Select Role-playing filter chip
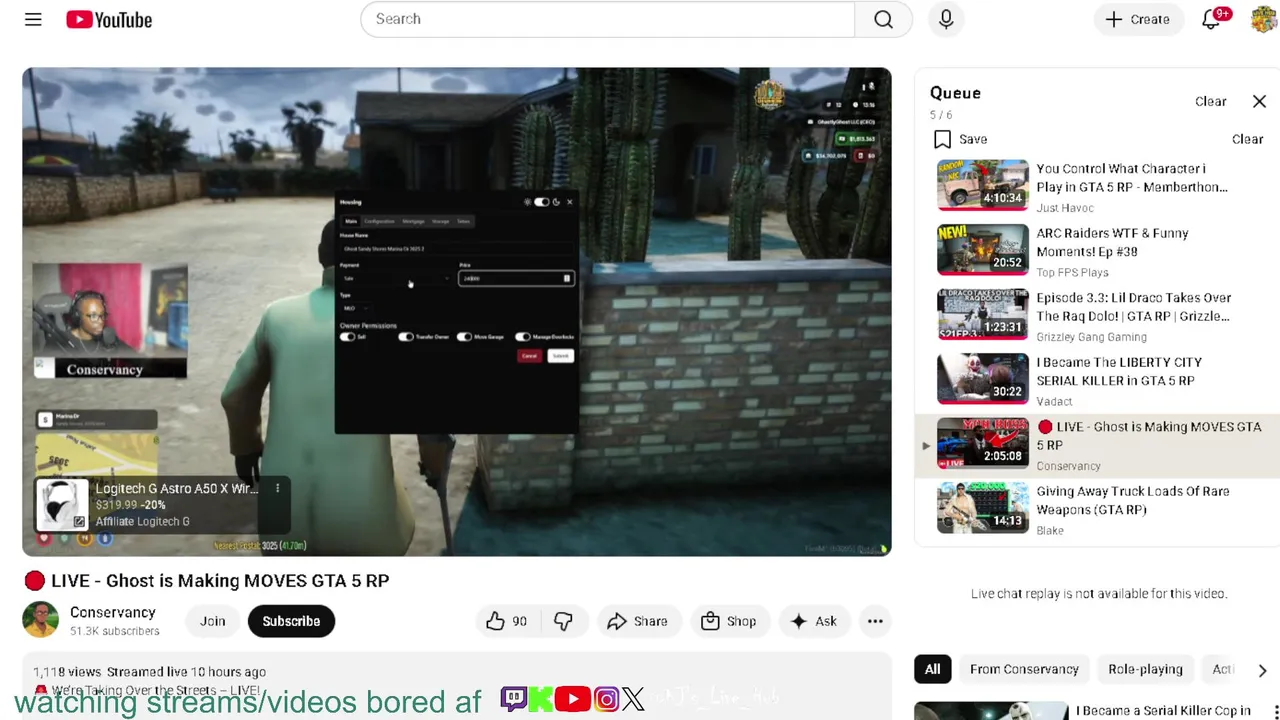Image resolution: width=1280 pixels, height=720 pixels. coord(1145,669)
